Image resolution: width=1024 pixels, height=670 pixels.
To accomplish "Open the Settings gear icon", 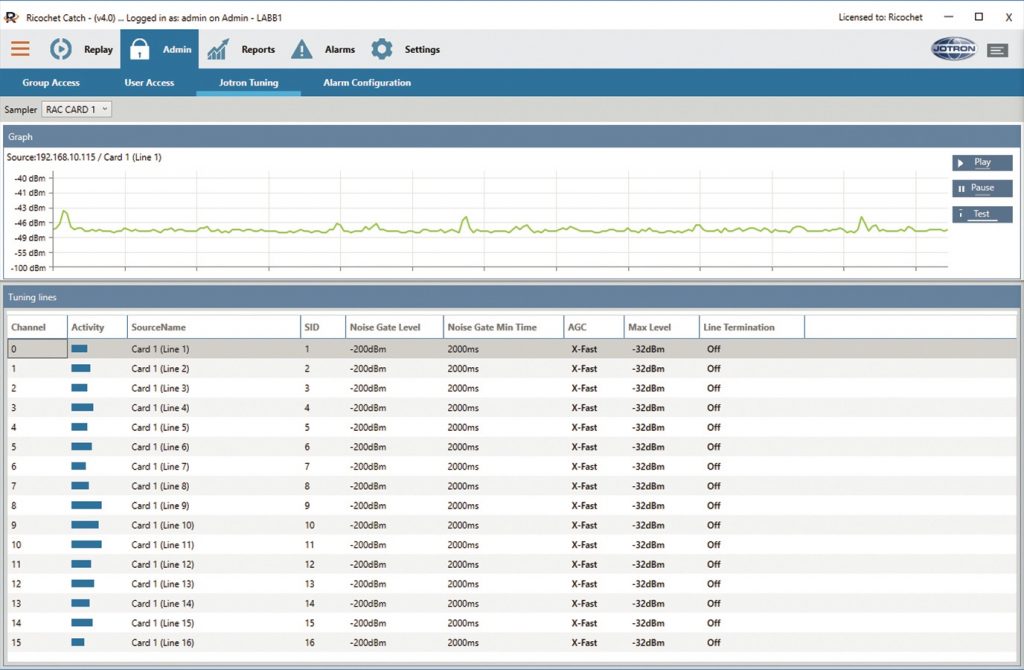I will point(382,49).
